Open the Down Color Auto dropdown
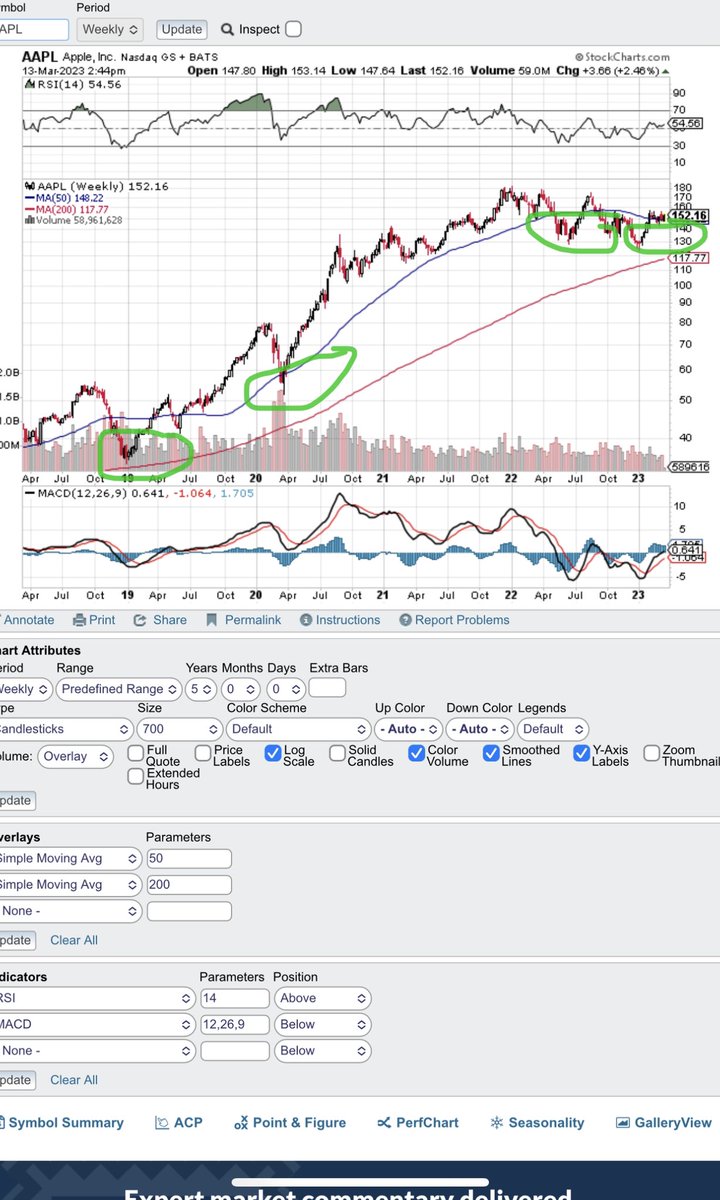720x1200 pixels. tap(481, 729)
